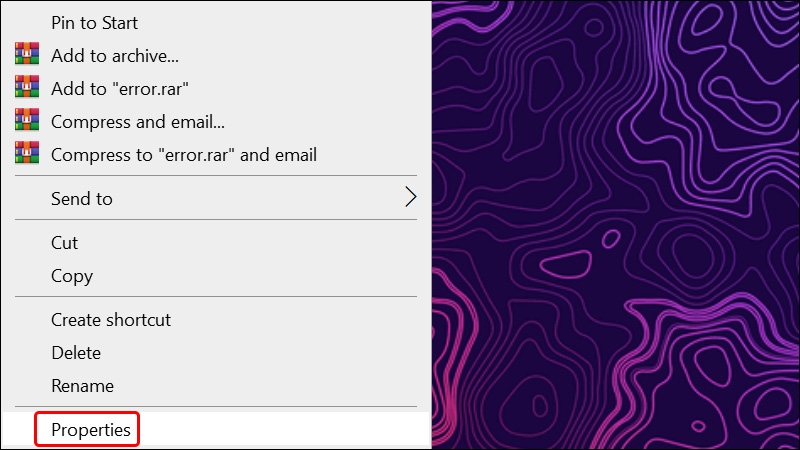
Task: Click WinRAR icon for Compress to "error.rar" and email
Action: point(27,154)
